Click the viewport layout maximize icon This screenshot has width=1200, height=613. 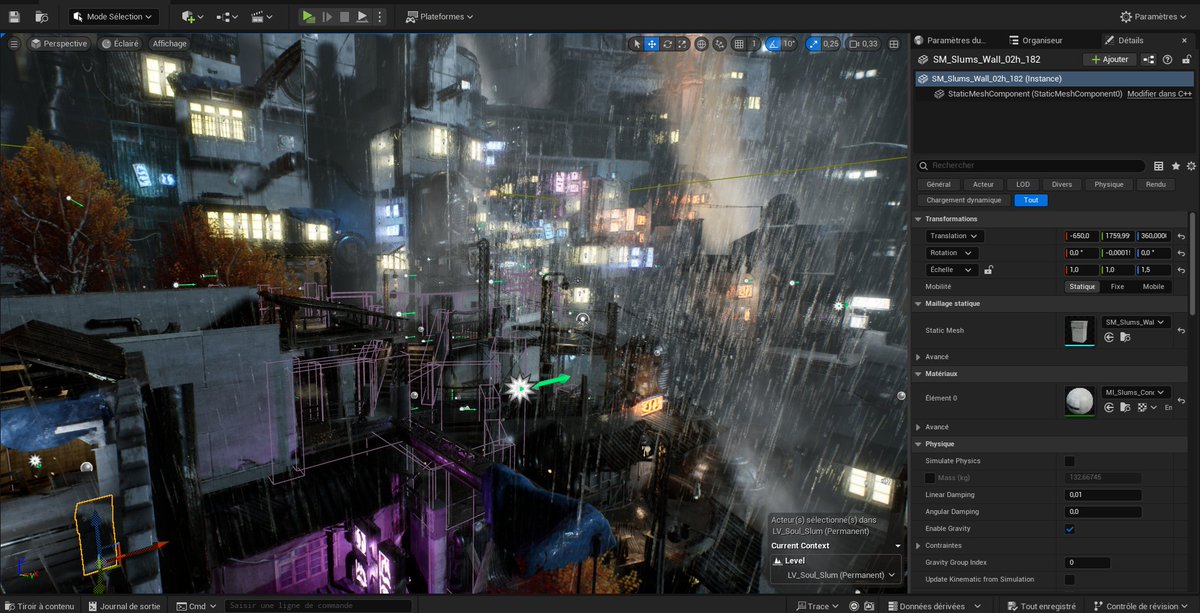(x=894, y=44)
